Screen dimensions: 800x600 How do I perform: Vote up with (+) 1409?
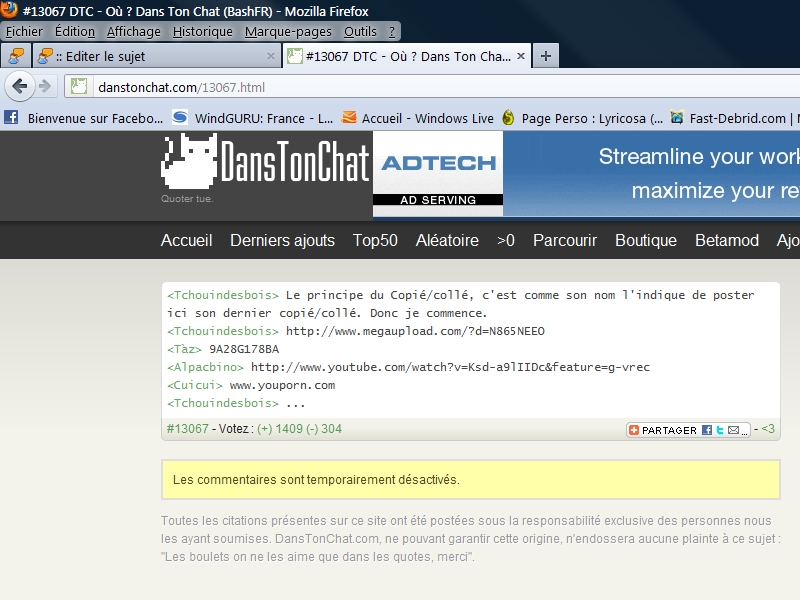tap(280, 429)
